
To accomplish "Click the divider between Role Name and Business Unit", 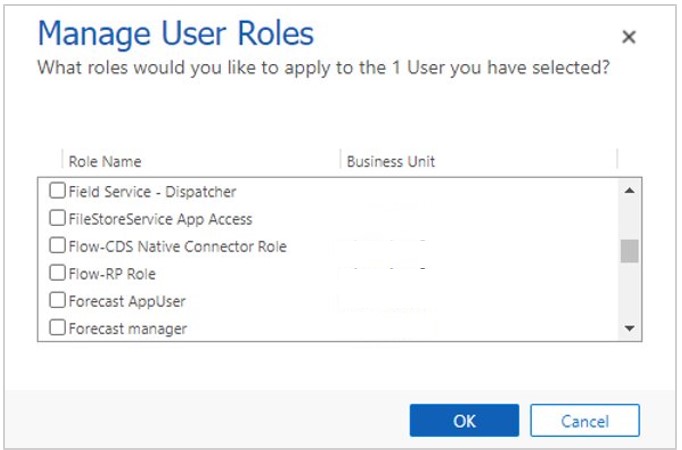I will 340,161.
